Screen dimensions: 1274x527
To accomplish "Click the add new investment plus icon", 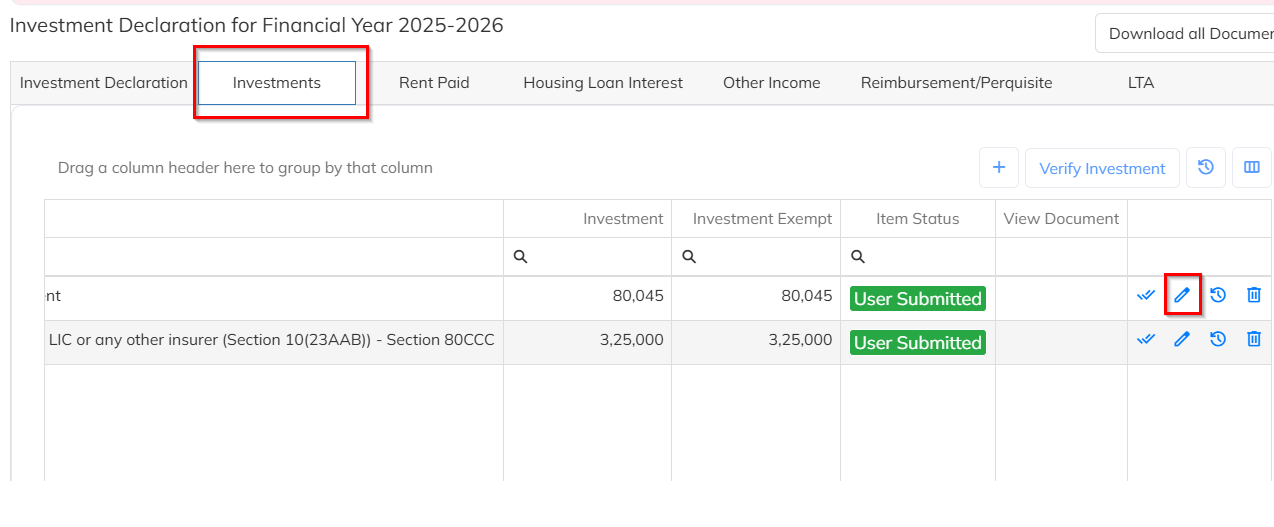I will point(998,168).
